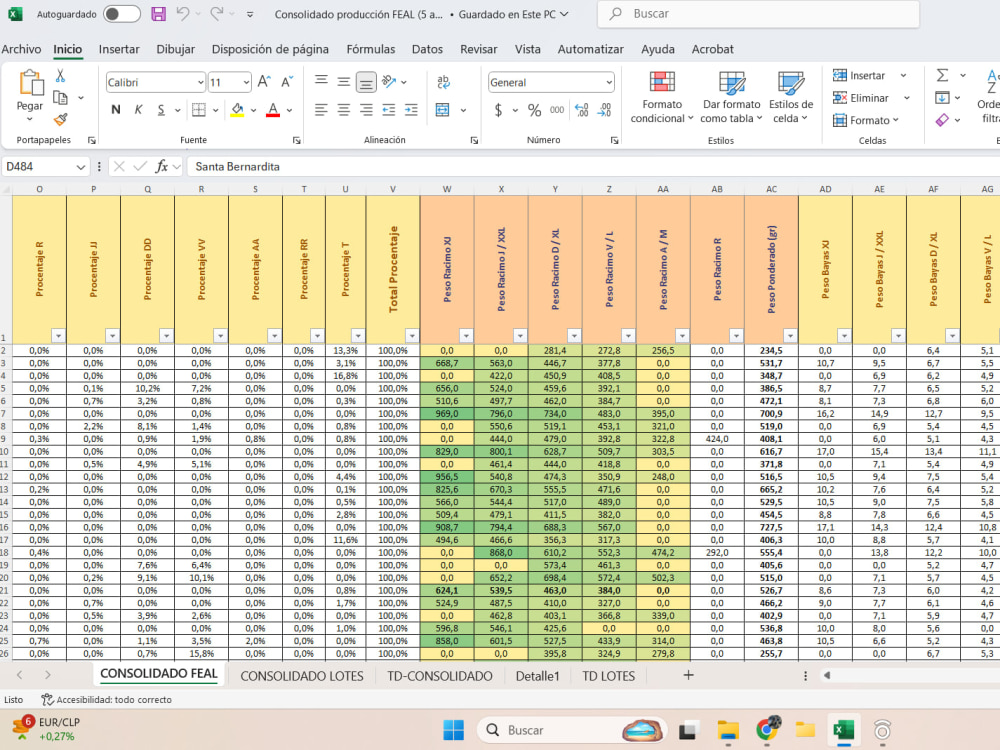Choose the merge and center cells icon

443,110
